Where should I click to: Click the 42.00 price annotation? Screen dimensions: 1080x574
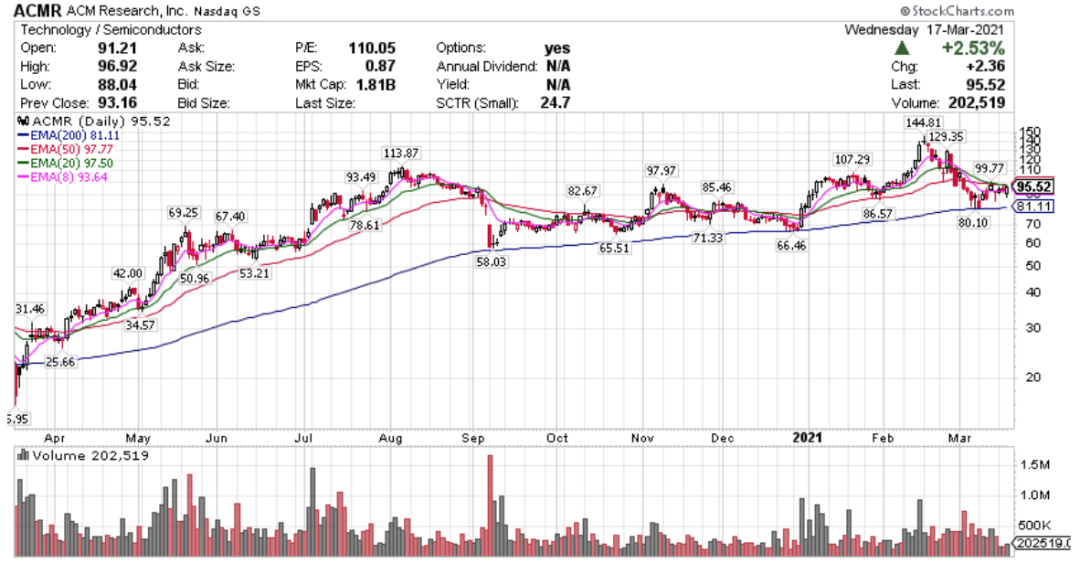click(x=128, y=274)
